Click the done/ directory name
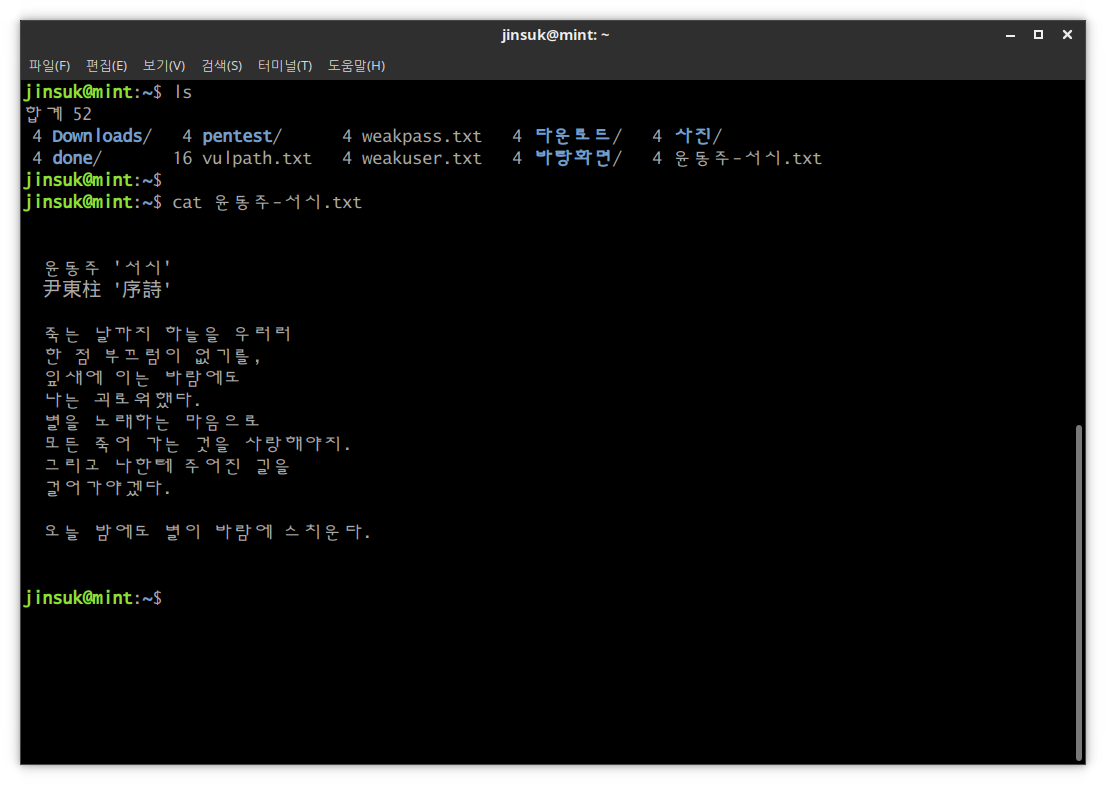 (x=77, y=158)
